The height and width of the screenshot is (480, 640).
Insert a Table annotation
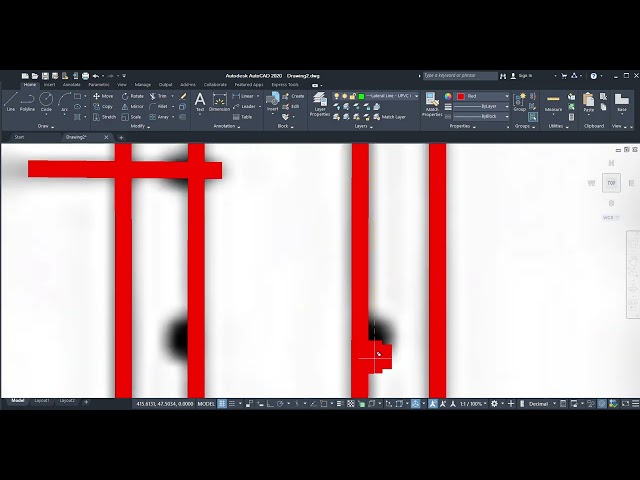[x=242, y=117]
